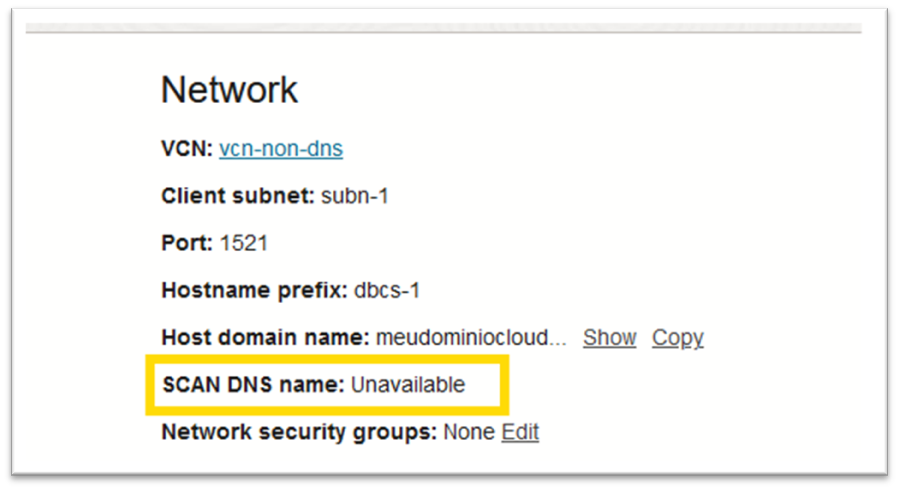Show the full host domain name
This screenshot has height=490, width=899.
pyautogui.click(x=609, y=338)
